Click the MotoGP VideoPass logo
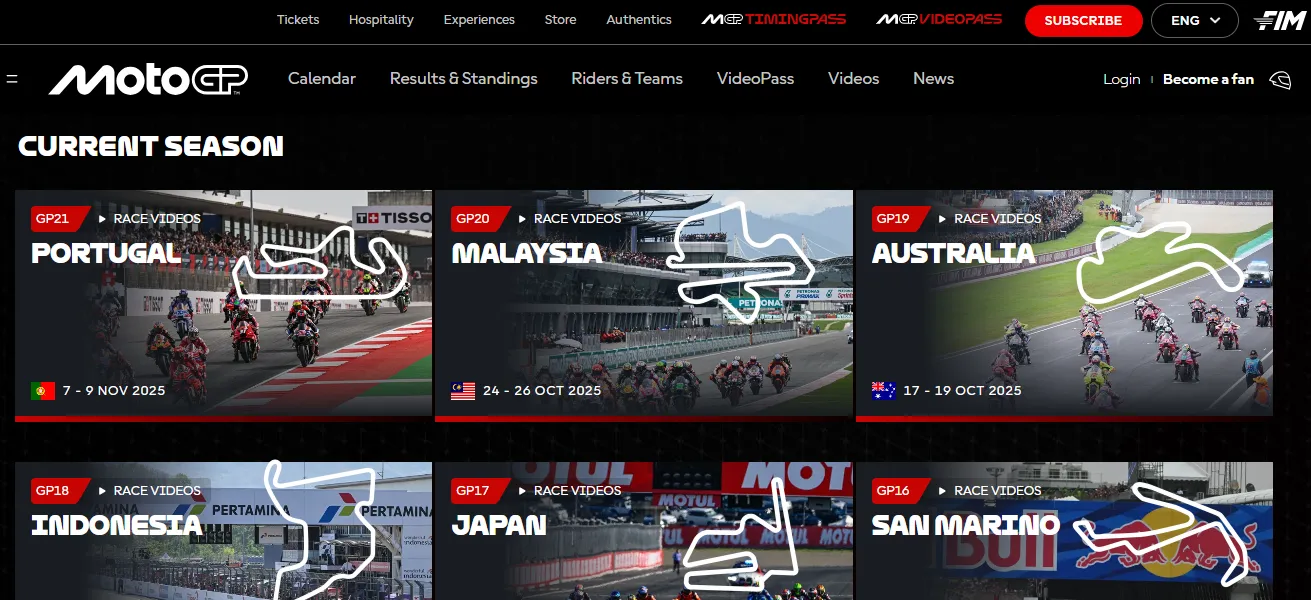 point(937,19)
